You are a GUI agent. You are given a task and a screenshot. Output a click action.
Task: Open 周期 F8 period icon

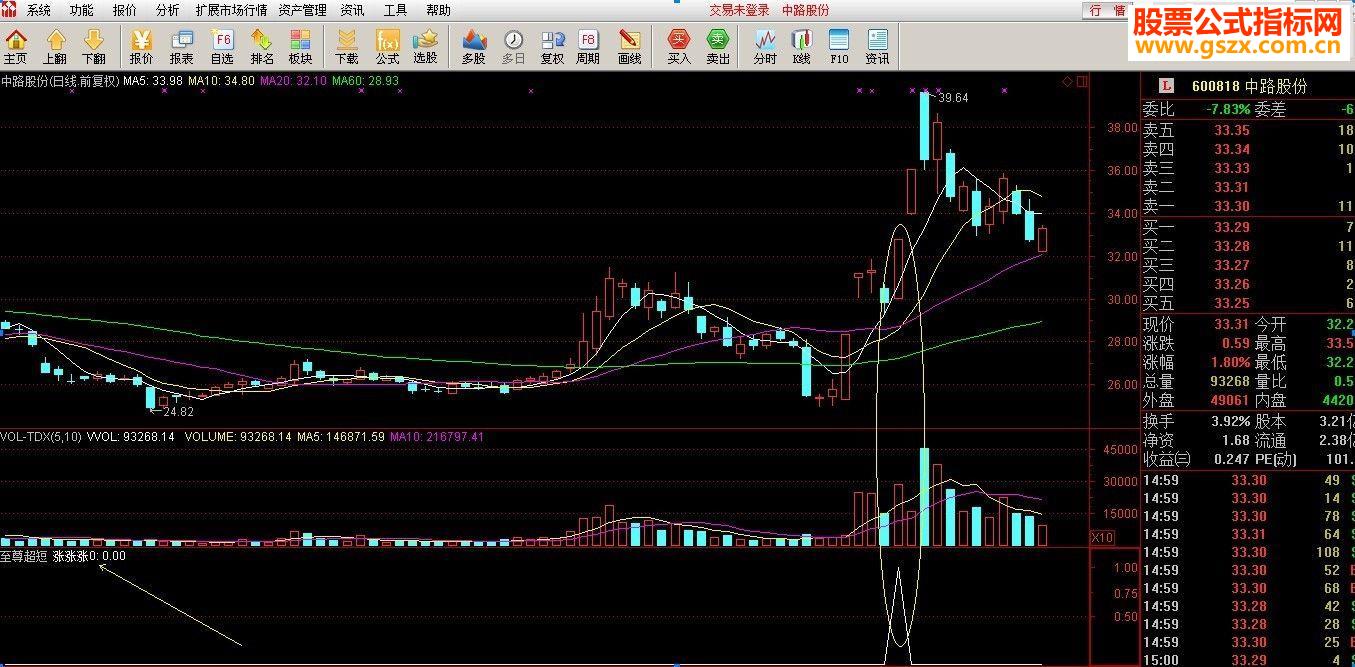coord(588,46)
